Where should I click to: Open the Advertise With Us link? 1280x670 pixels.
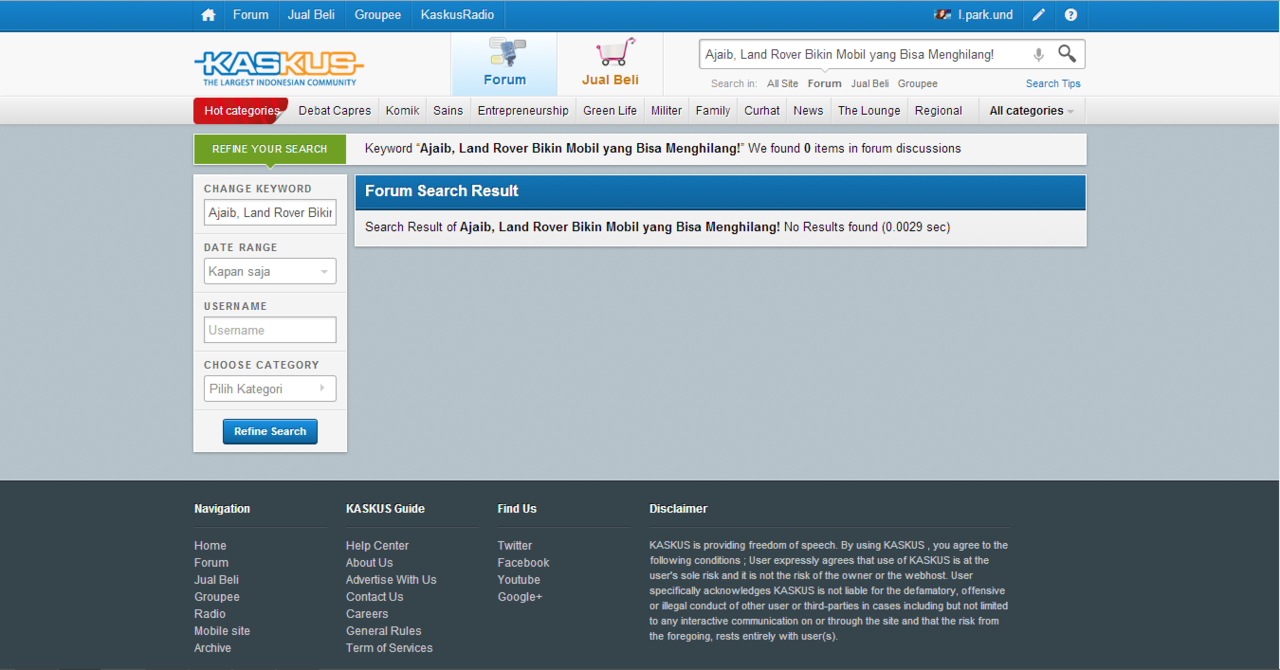point(391,580)
